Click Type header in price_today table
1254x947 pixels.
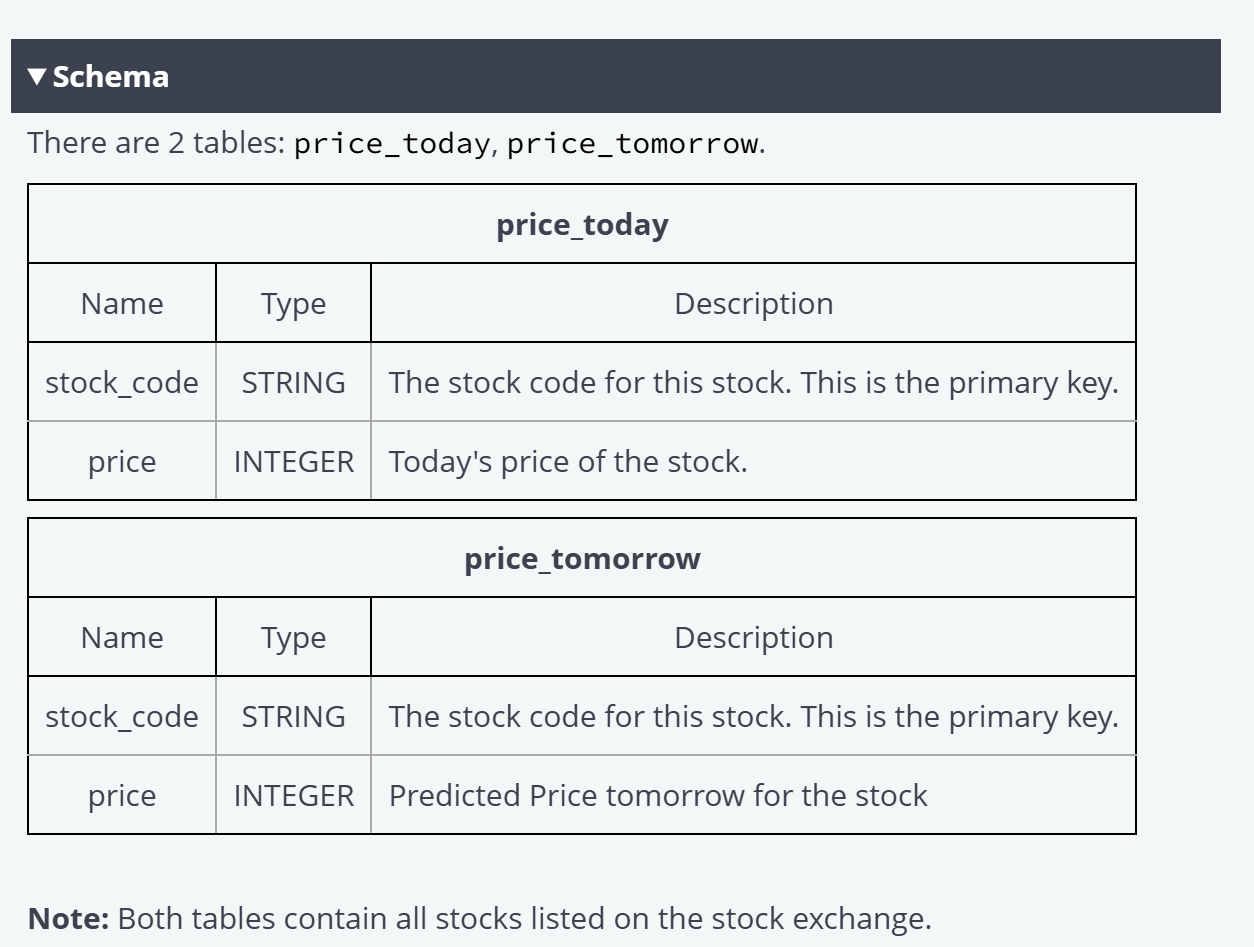point(293,303)
